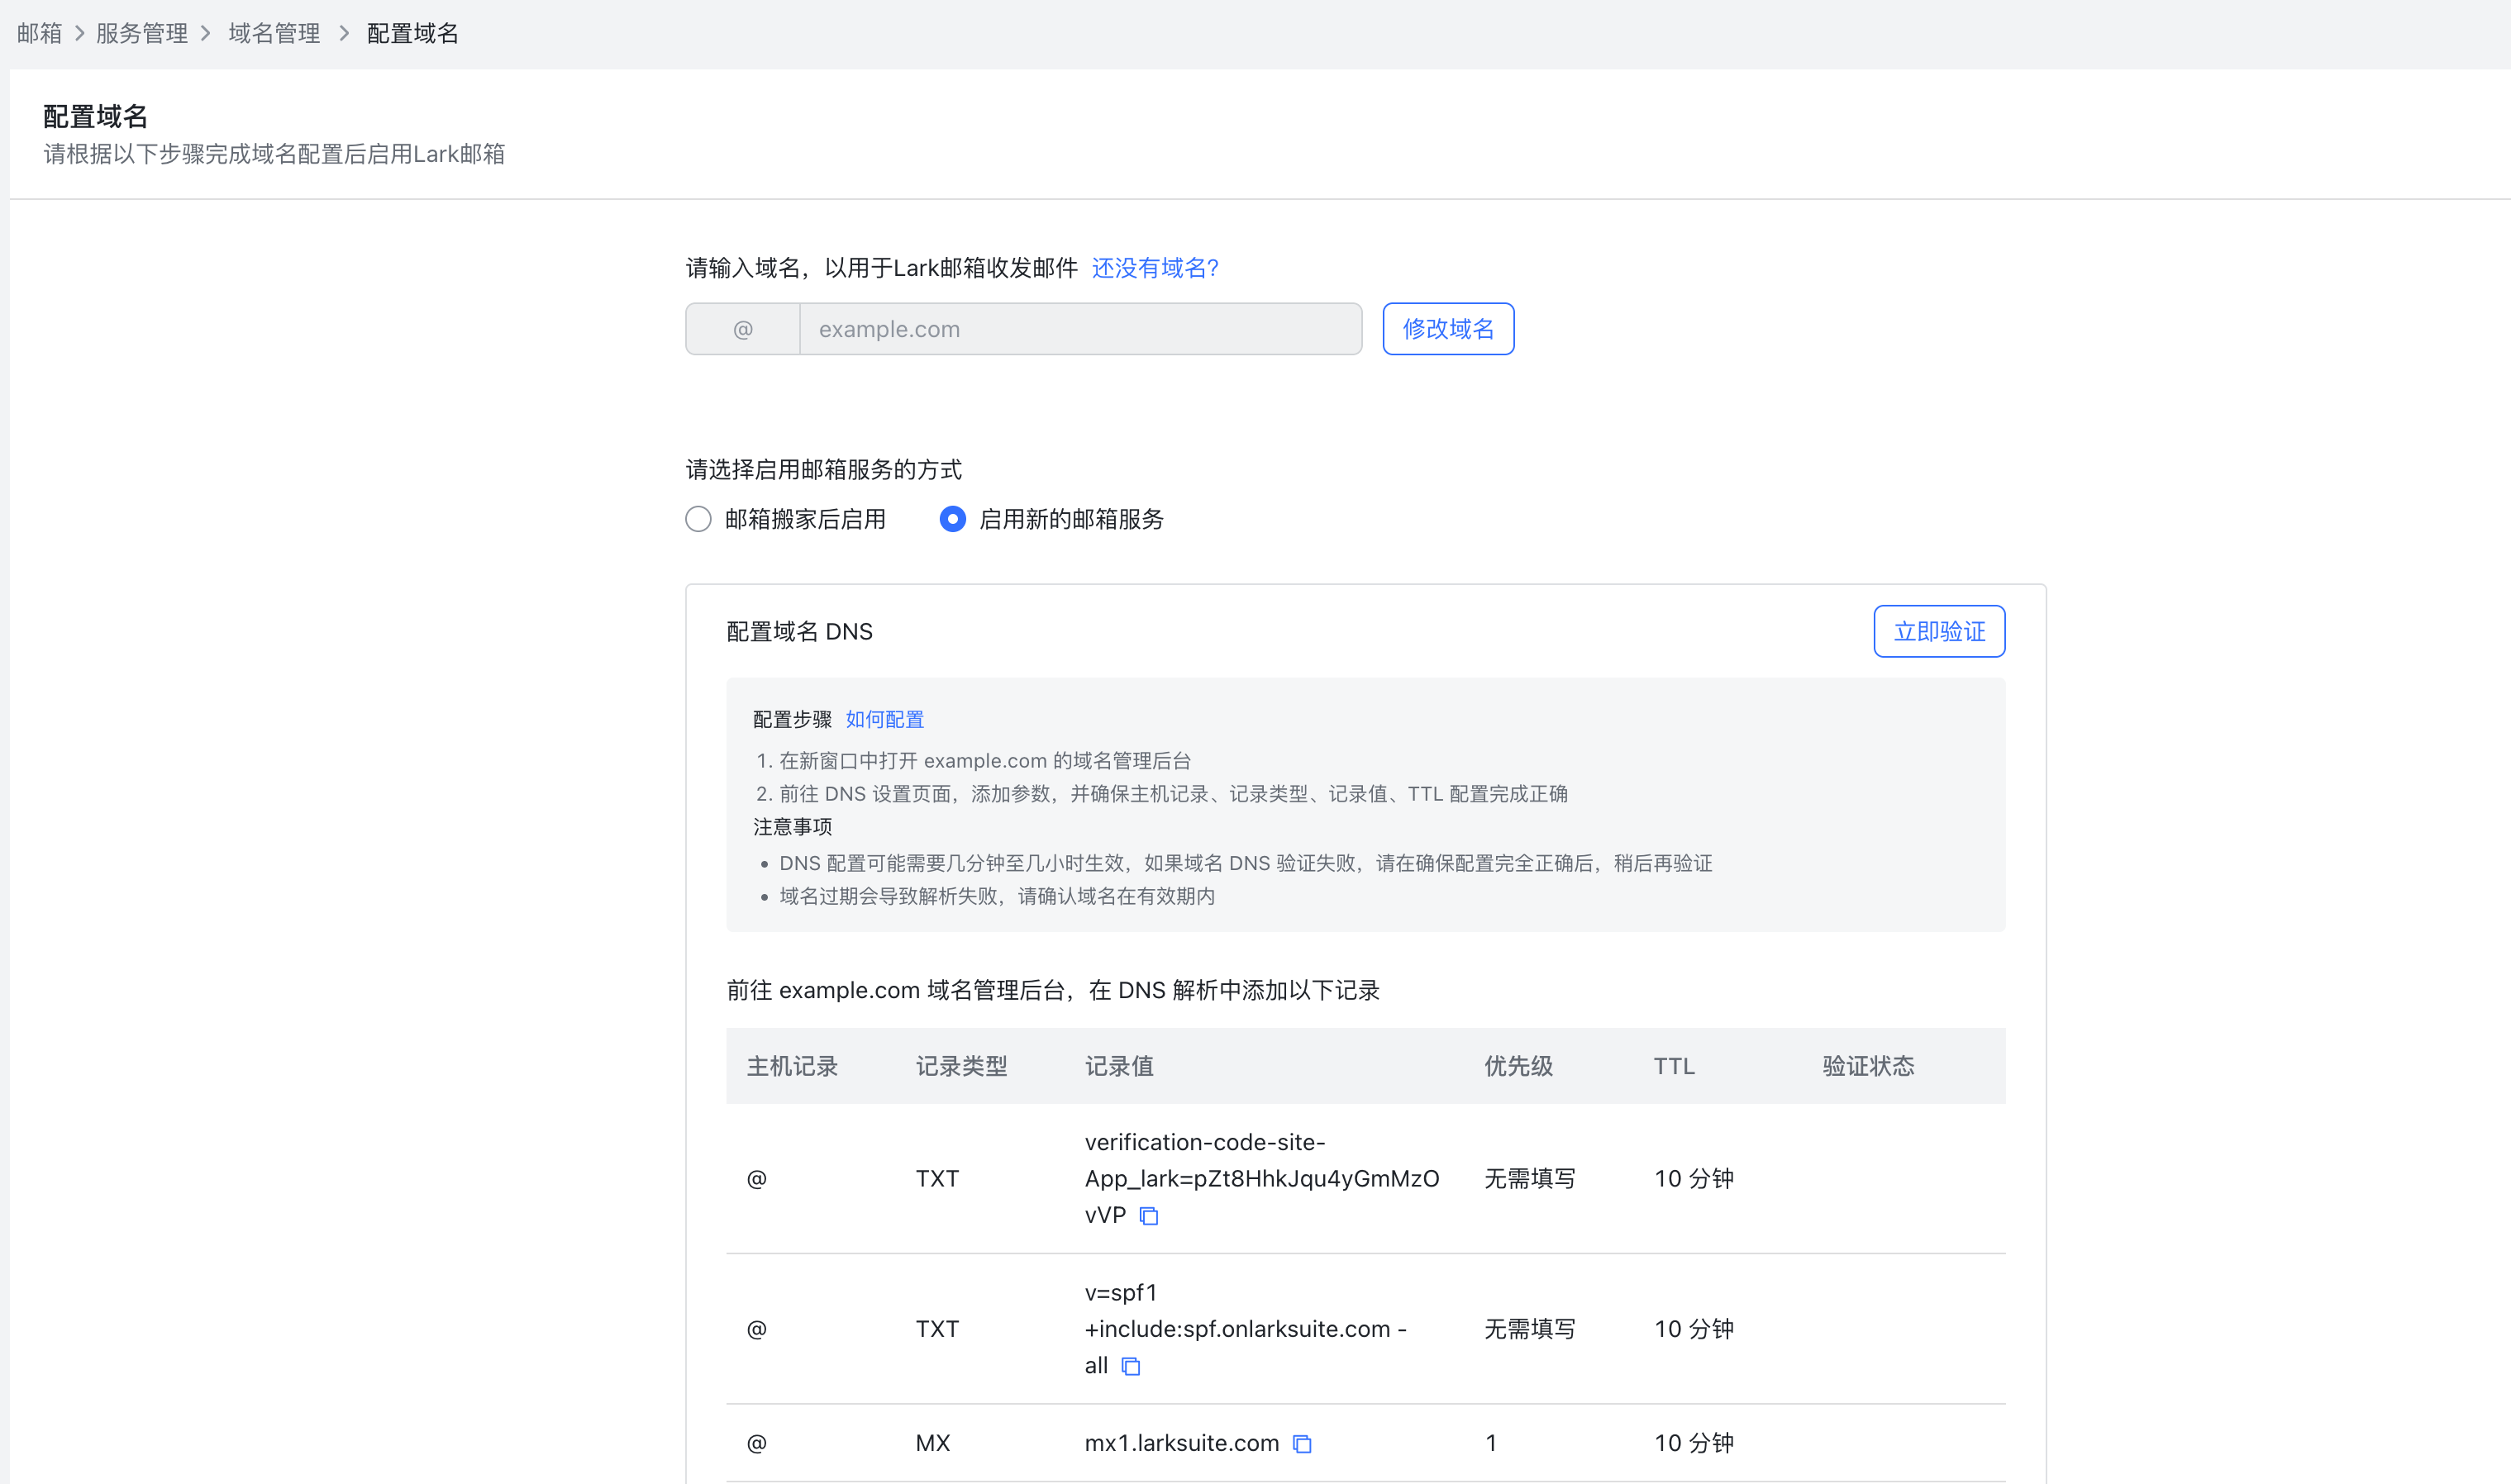Click the 修改域名 button
The image size is (2511, 1484).
click(1448, 329)
